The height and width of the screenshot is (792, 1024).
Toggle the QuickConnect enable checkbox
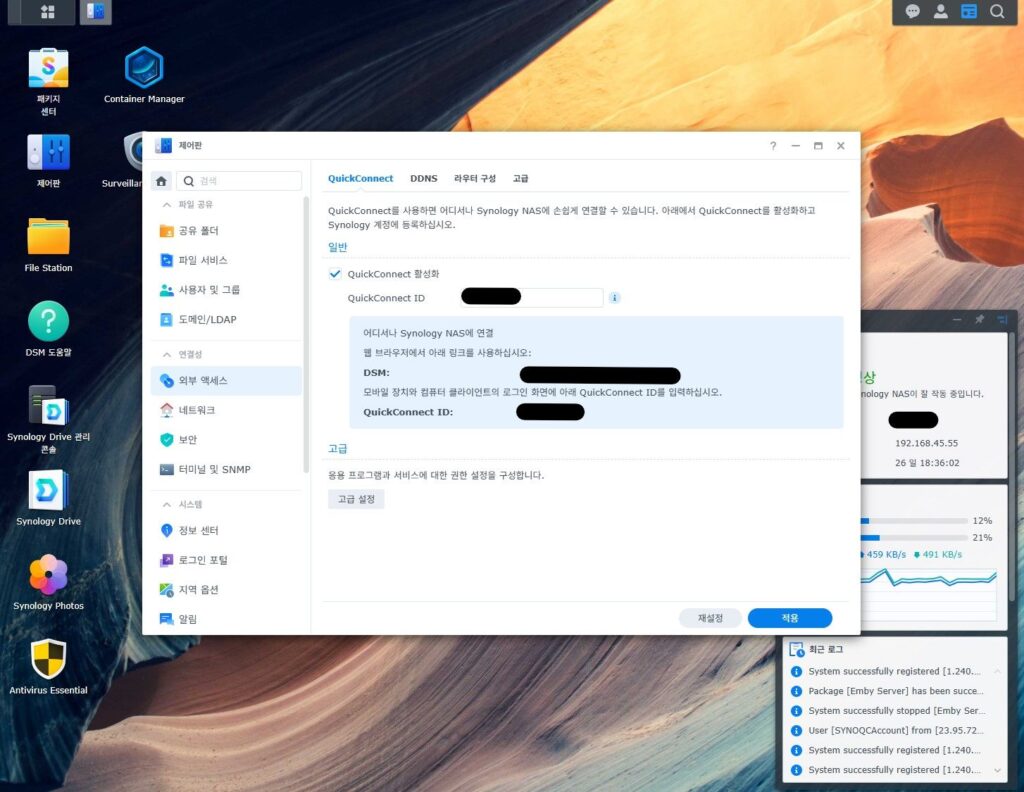[x=335, y=274]
